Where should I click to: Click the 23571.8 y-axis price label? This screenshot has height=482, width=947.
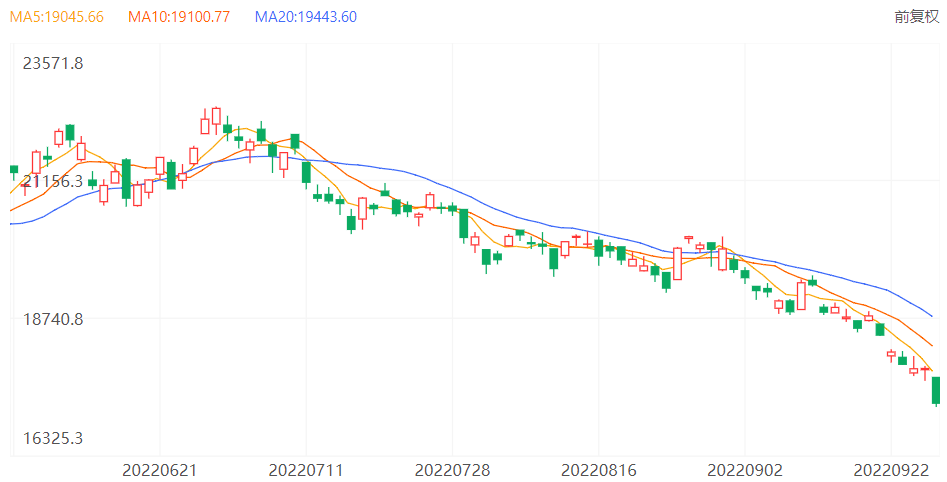53,63
